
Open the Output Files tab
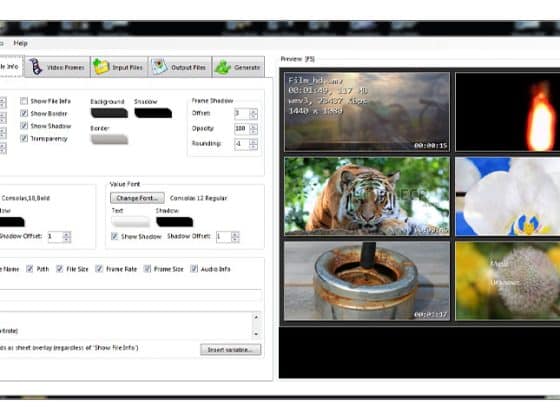[x=180, y=67]
